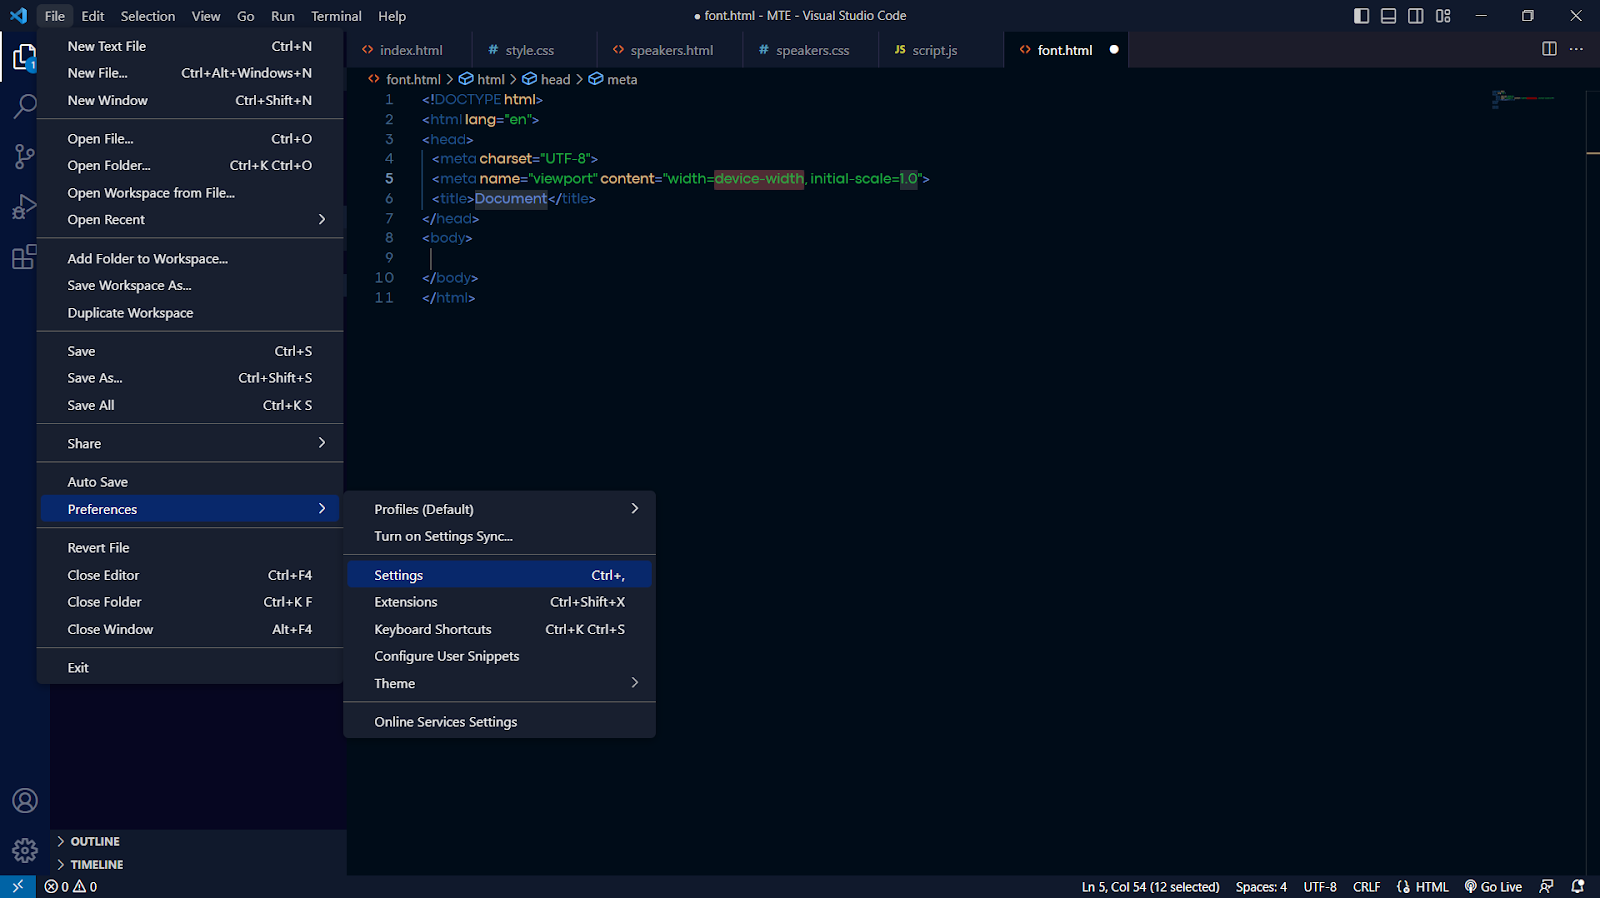Screen dimensions: 1600x898
Task: Open Keyboard Shortcuts menu item
Action: pyautogui.click(x=499, y=629)
